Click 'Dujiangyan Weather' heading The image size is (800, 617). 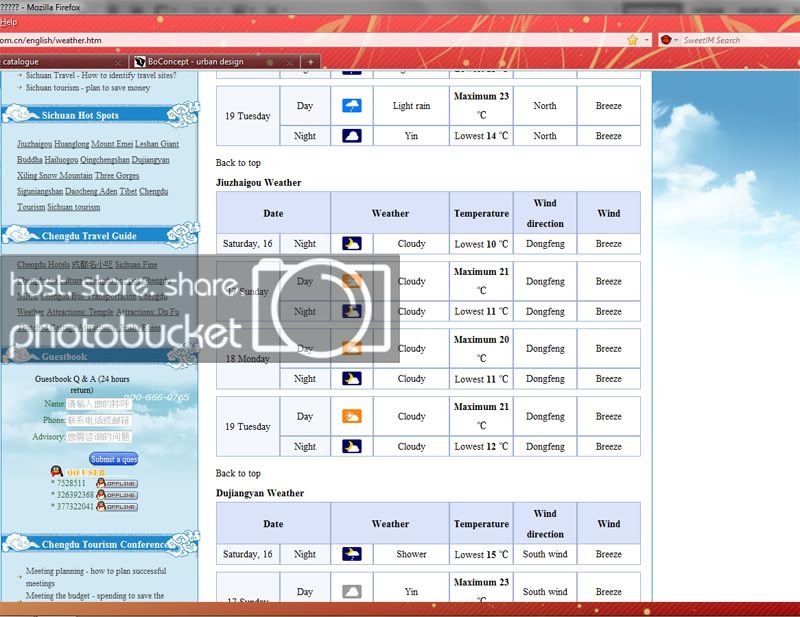(x=260, y=493)
